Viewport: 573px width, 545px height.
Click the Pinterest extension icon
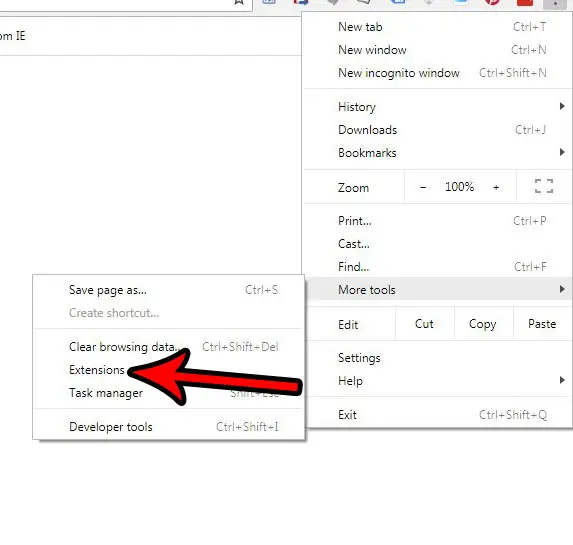tap(492, 2)
